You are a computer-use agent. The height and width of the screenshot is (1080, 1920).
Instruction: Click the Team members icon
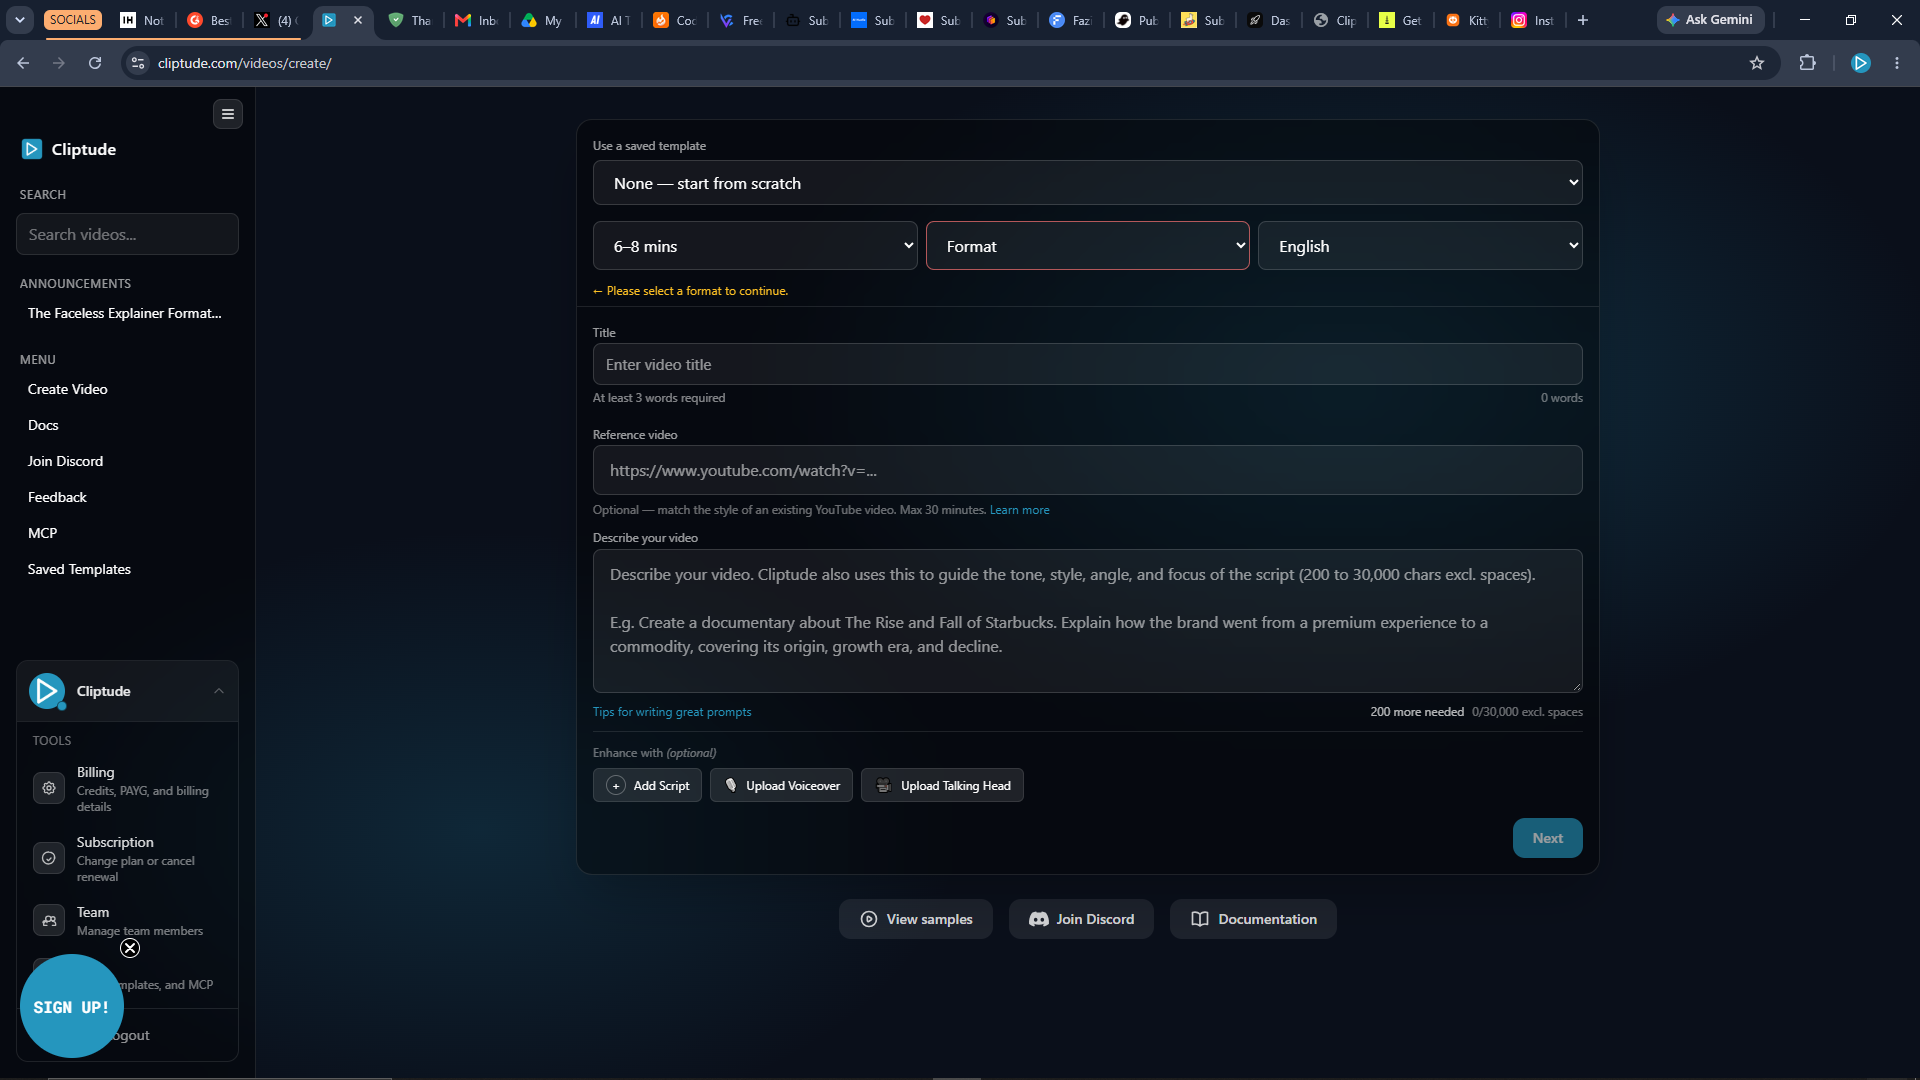[49, 920]
